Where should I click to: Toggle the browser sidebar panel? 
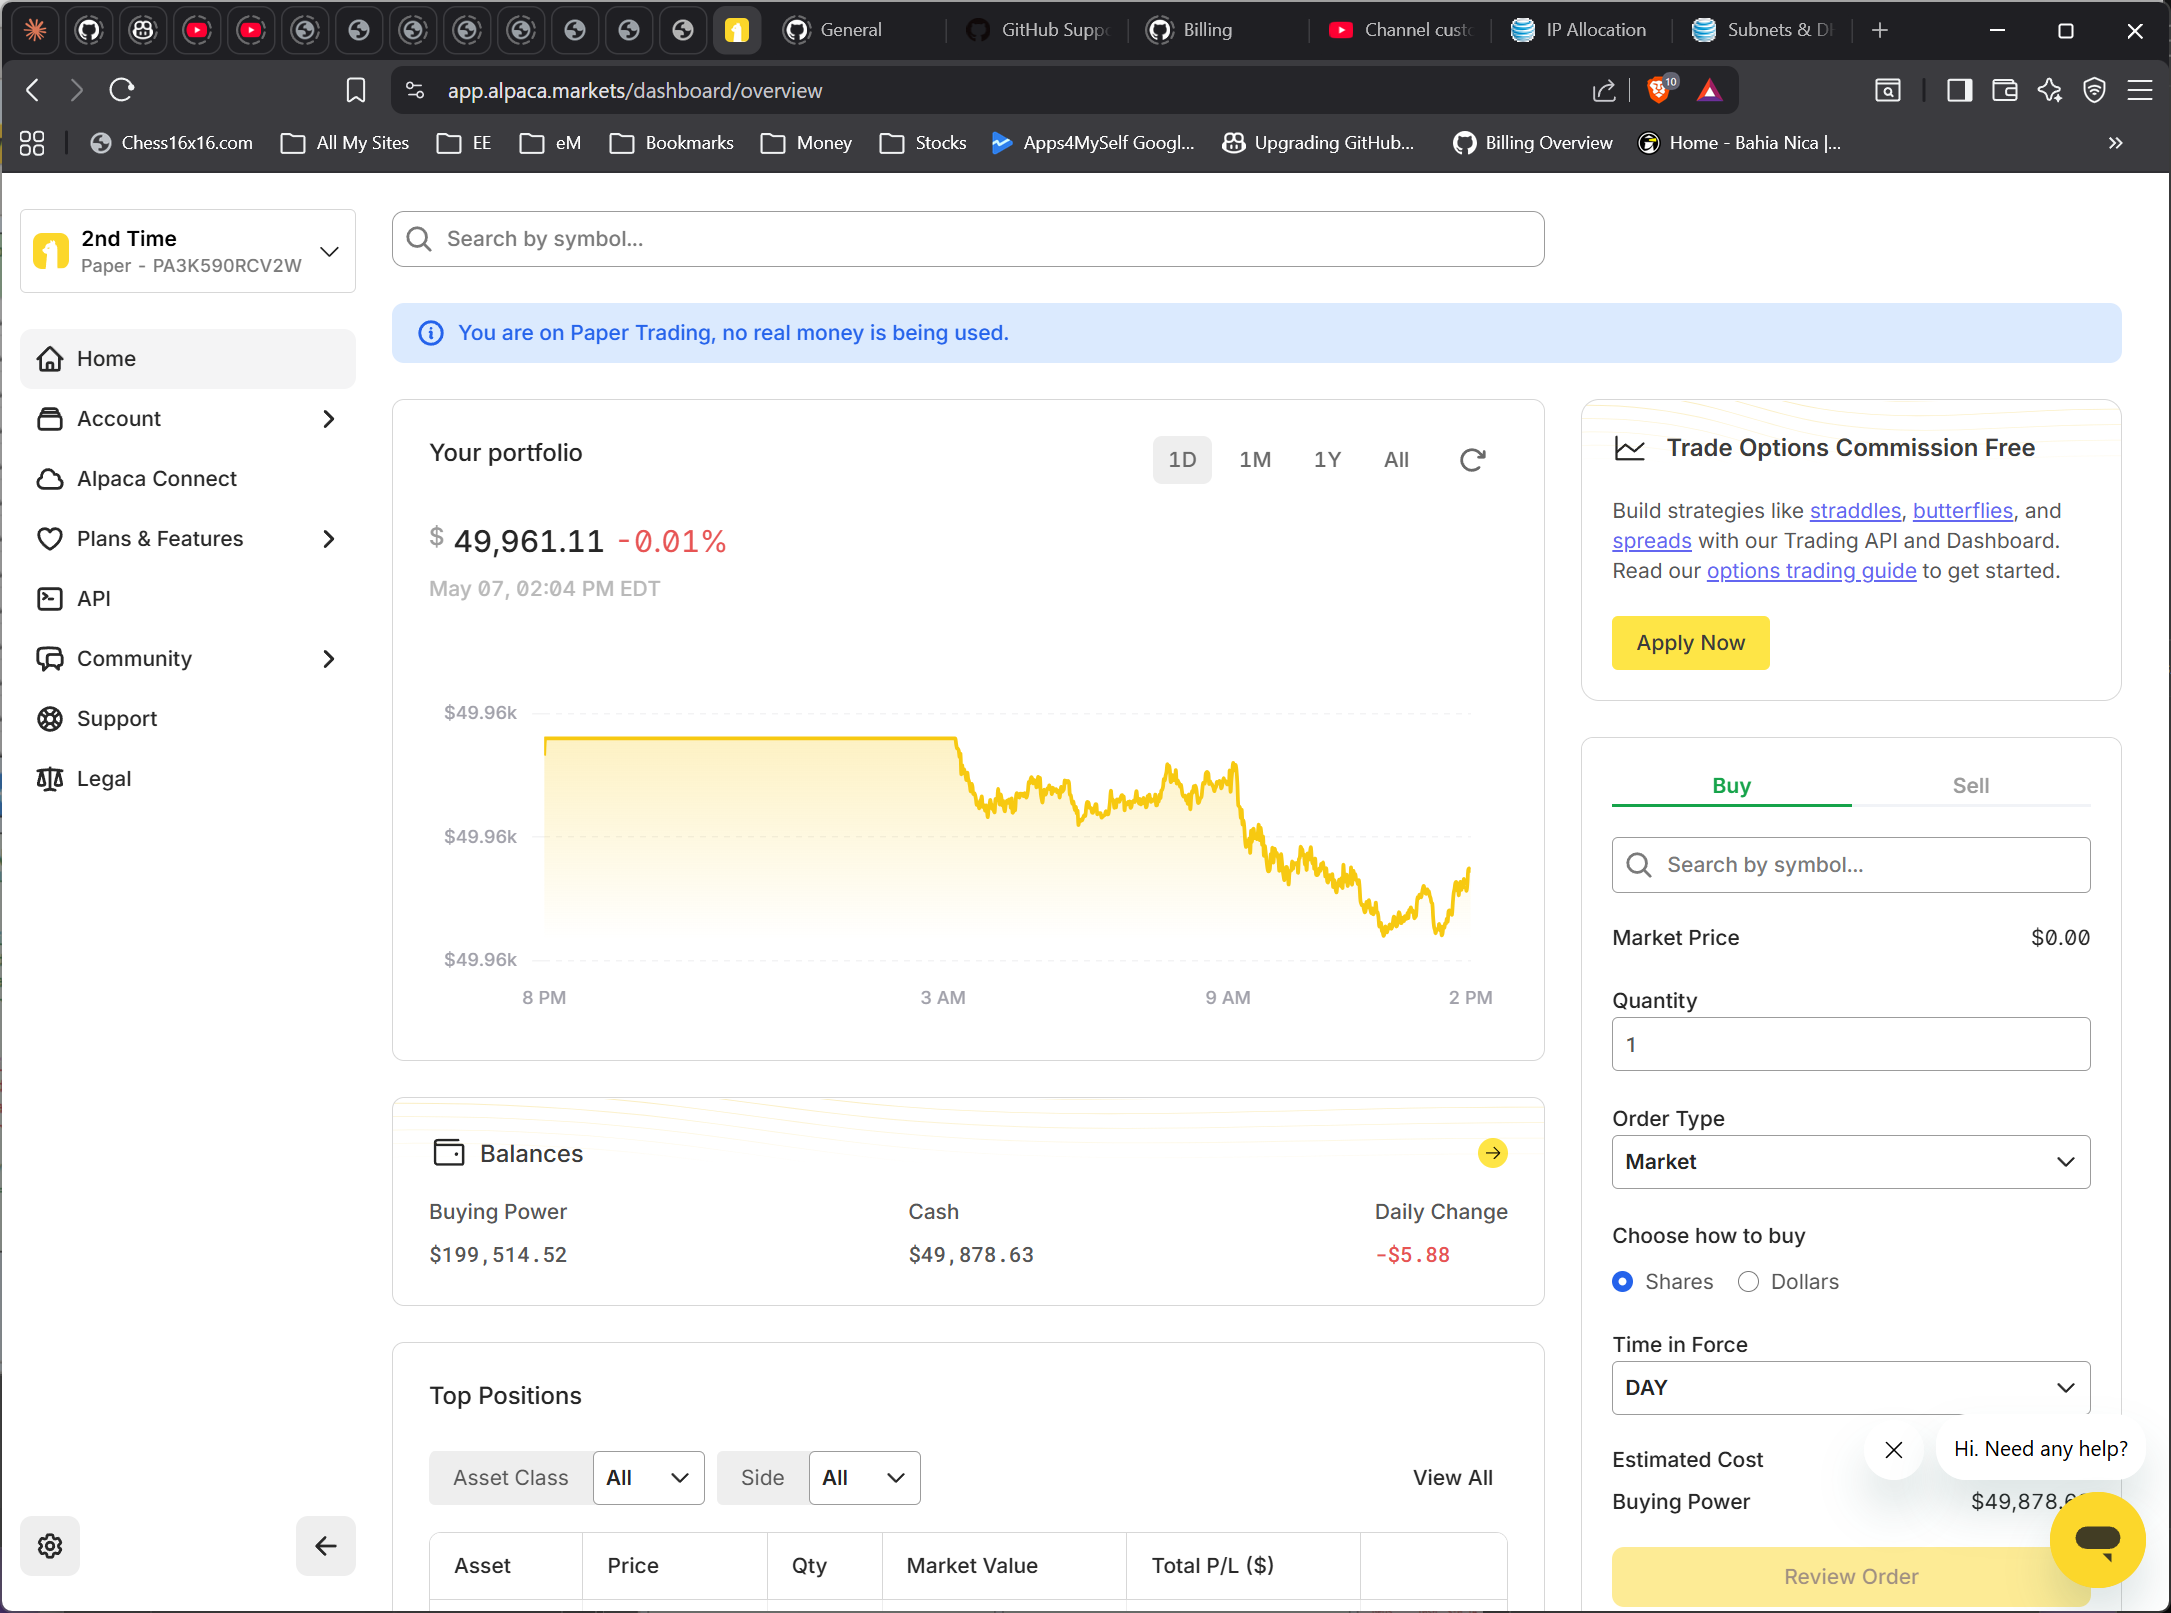1959,91
